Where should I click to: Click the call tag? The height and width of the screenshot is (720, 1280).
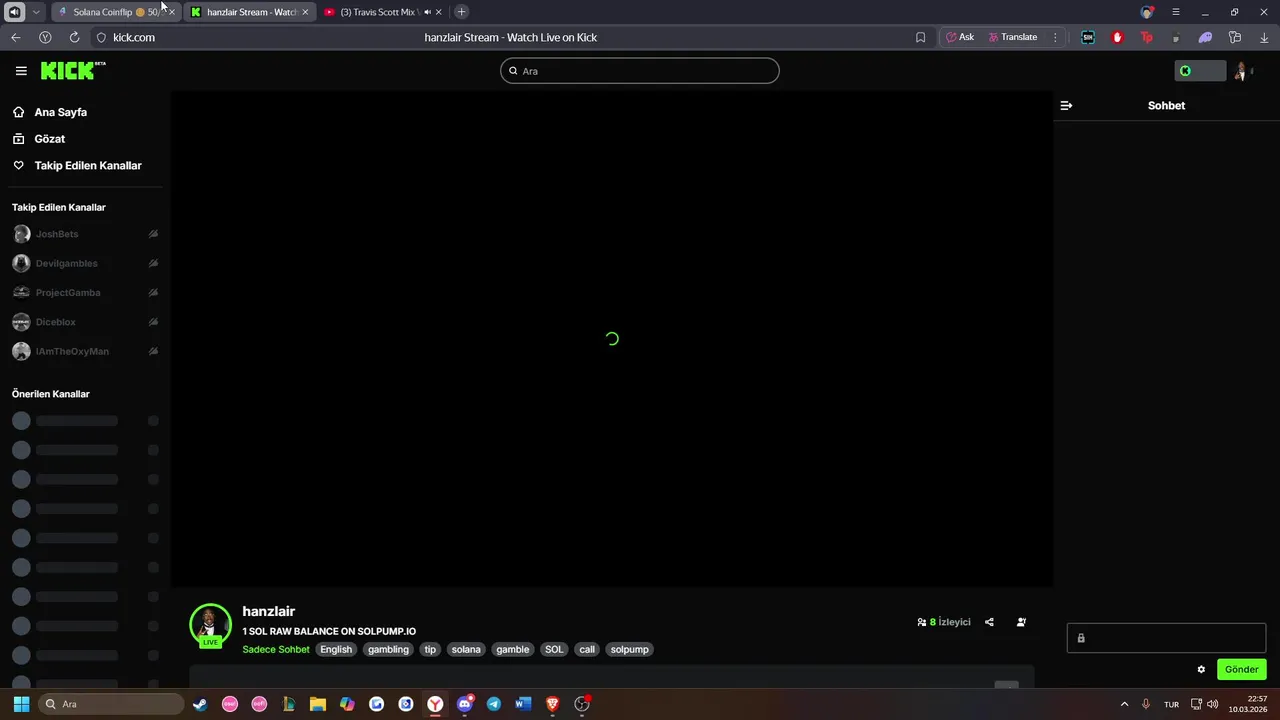pyautogui.click(x=587, y=649)
